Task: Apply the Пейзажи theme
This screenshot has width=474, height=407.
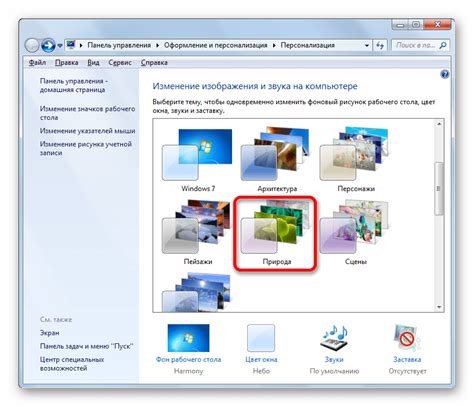Action: point(197,233)
